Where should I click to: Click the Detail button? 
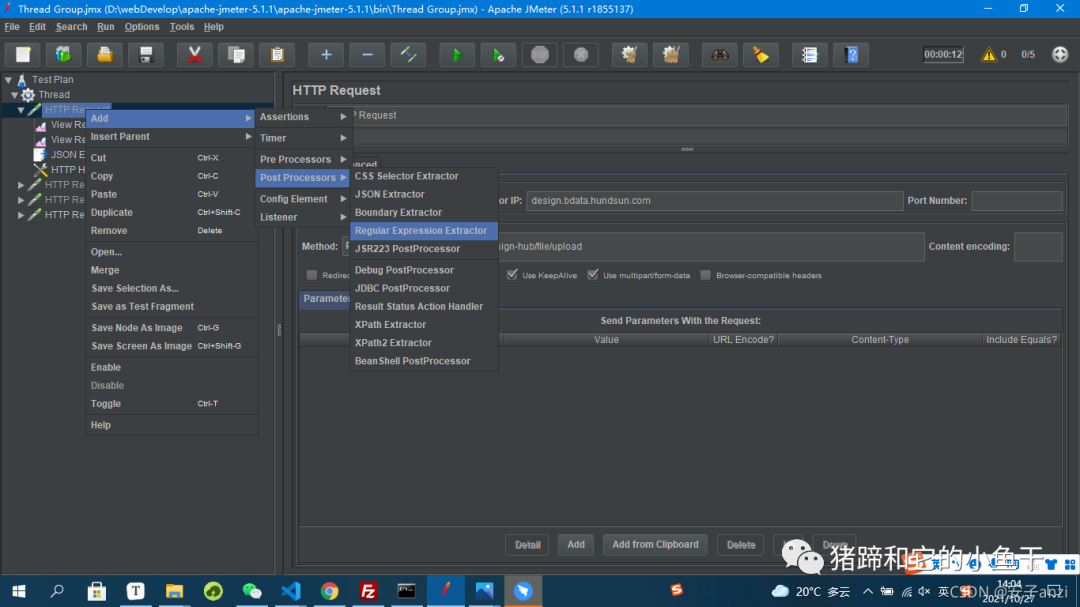[527, 544]
